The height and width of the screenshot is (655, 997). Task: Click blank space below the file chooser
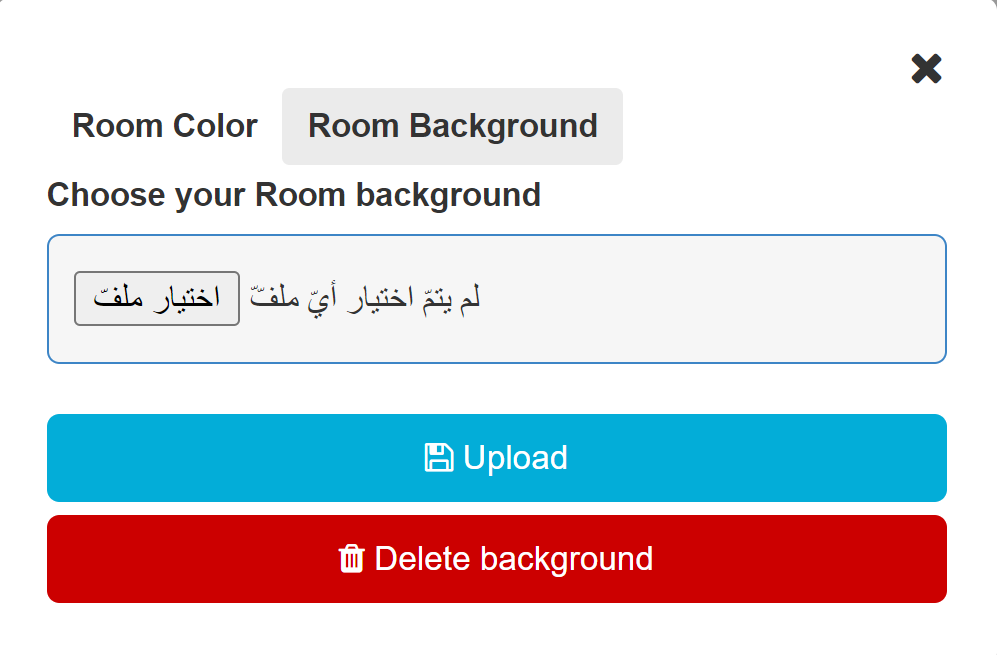(496, 387)
